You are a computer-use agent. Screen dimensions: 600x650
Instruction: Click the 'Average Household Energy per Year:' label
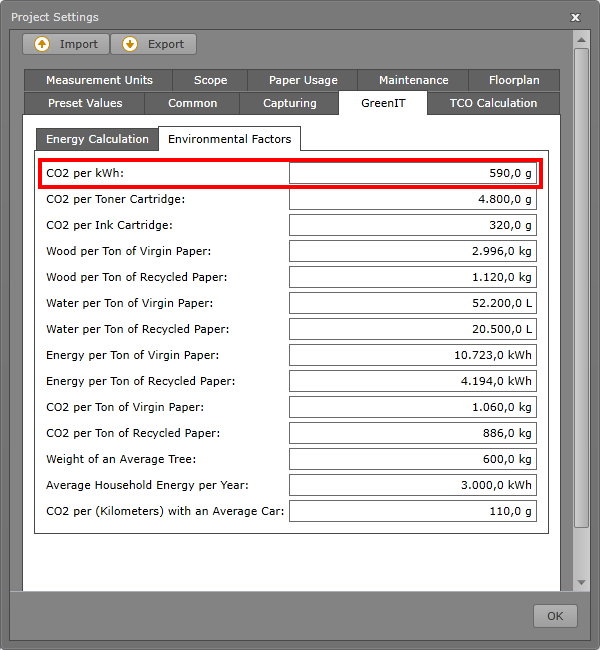point(147,485)
